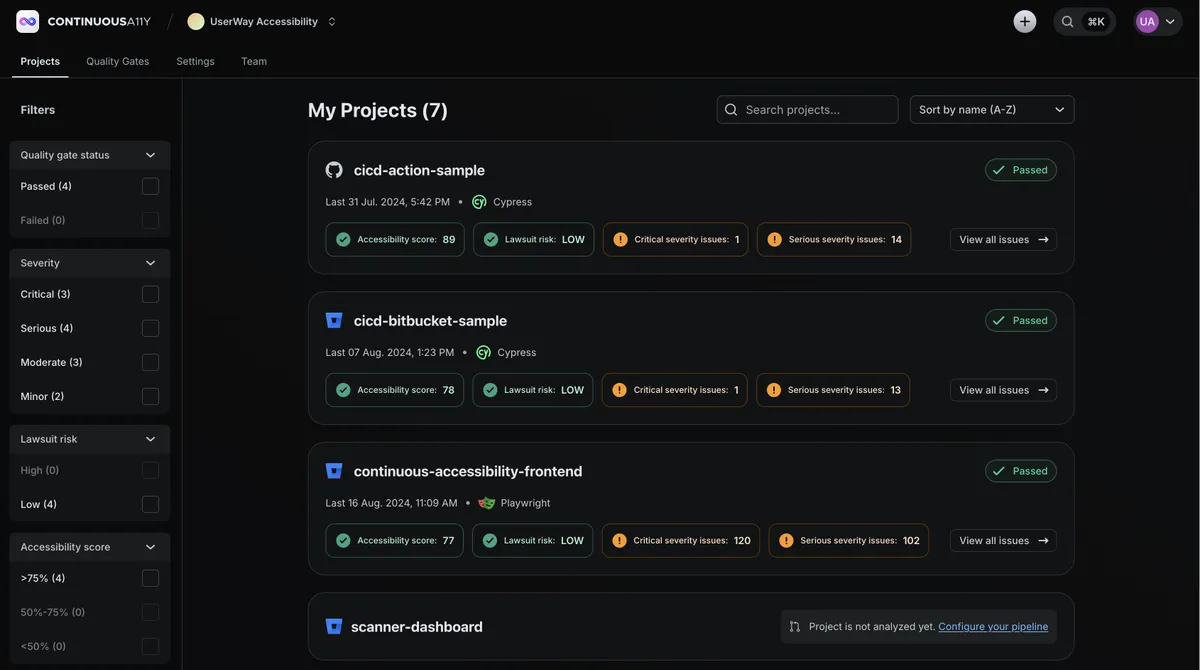This screenshot has height=670, width=1200.
Task: Click the UserWay Accessibility organization avatar
Action: pyautogui.click(x=196, y=21)
